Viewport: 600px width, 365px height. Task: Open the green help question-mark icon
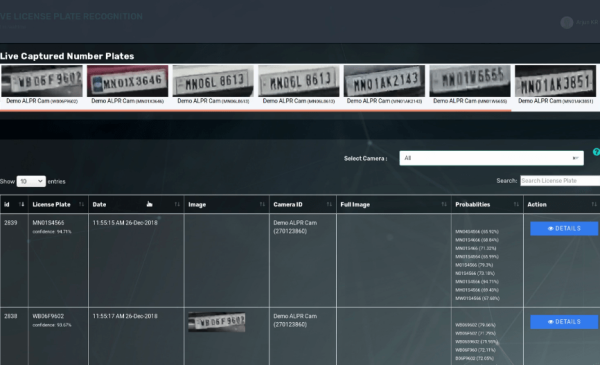click(596, 152)
